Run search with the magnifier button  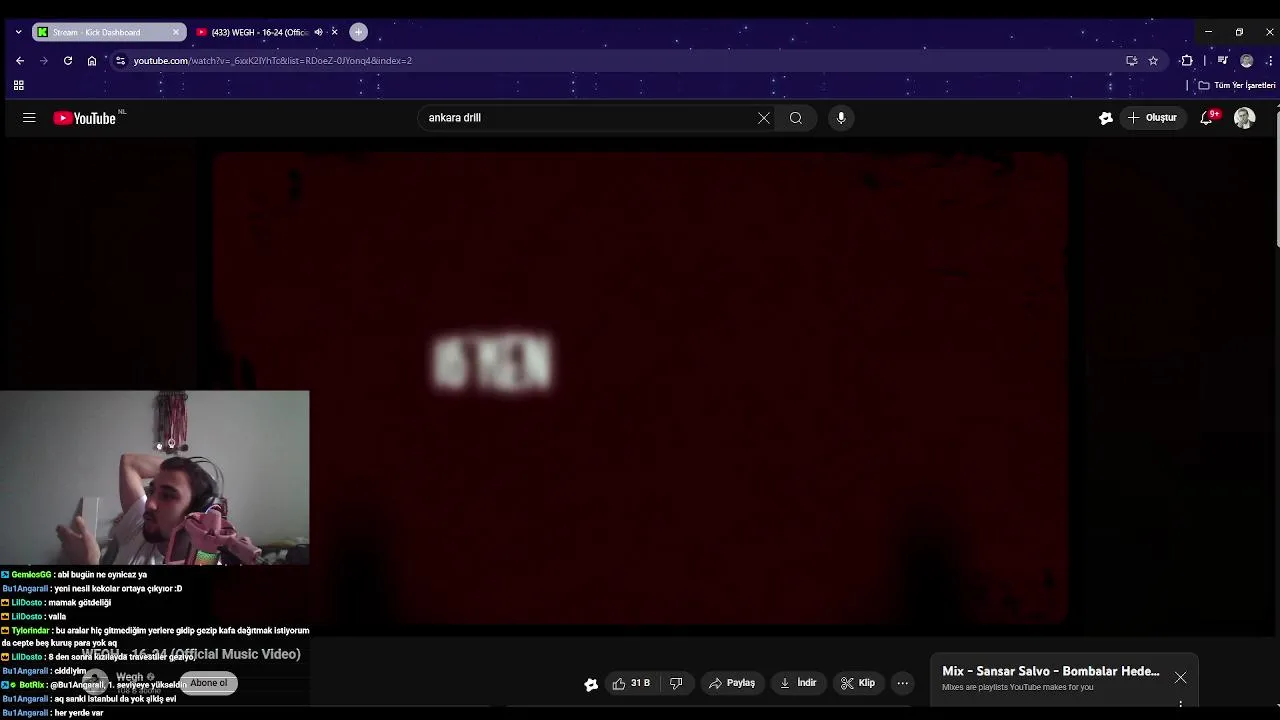point(796,118)
